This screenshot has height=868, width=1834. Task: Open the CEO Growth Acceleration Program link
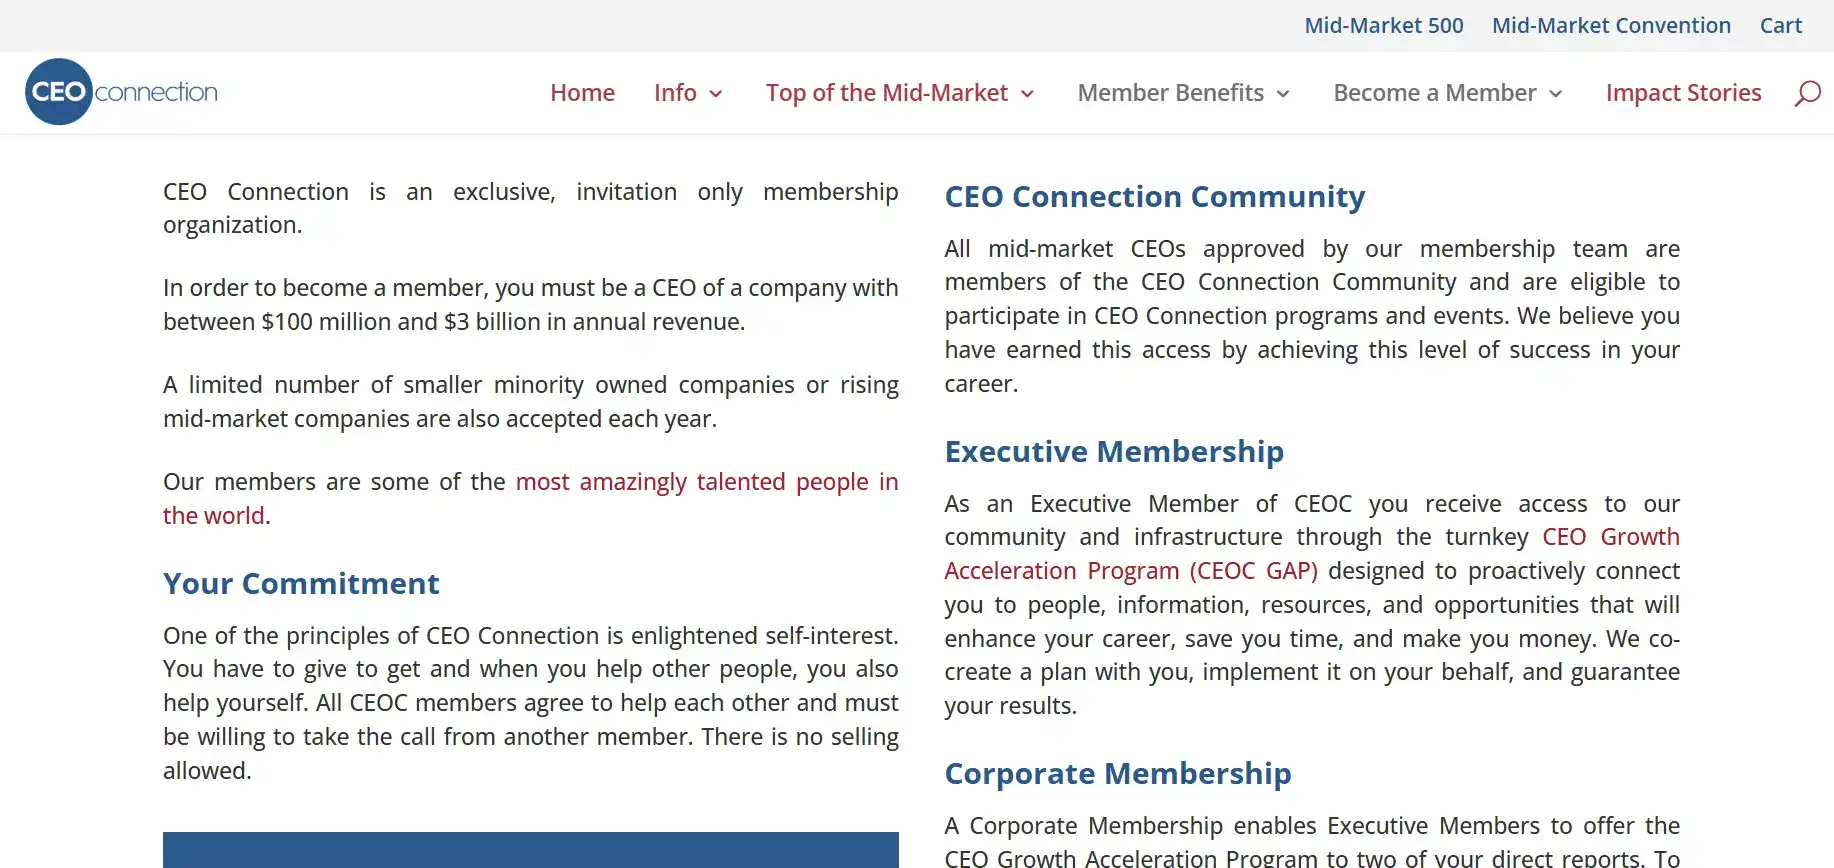pyautogui.click(x=1611, y=536)
